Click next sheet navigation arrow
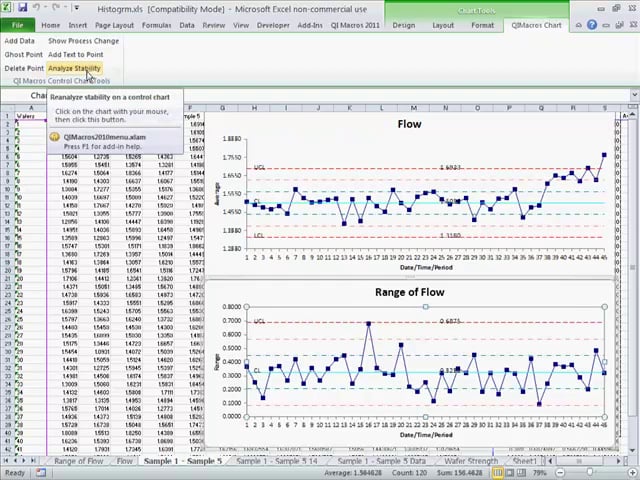The width and height of the screenshot is (640, 480). click(x=24, y=460)
